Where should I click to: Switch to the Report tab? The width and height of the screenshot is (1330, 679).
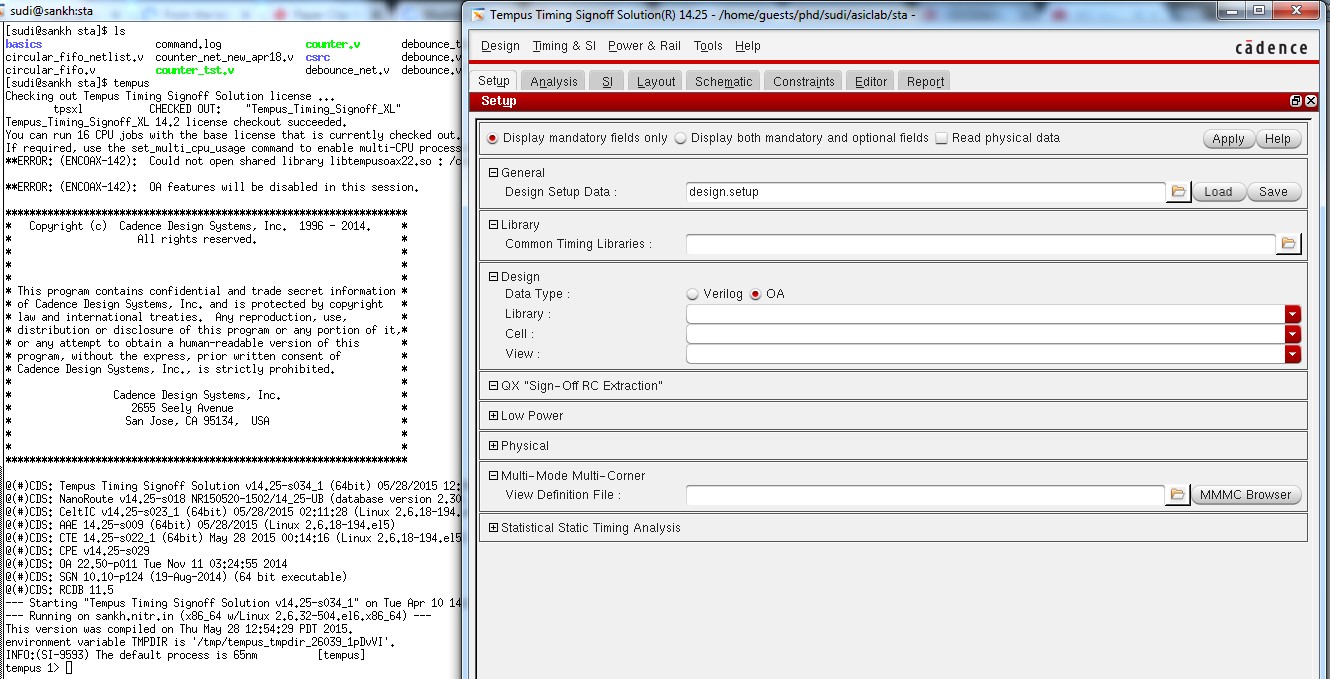point(926,81)
